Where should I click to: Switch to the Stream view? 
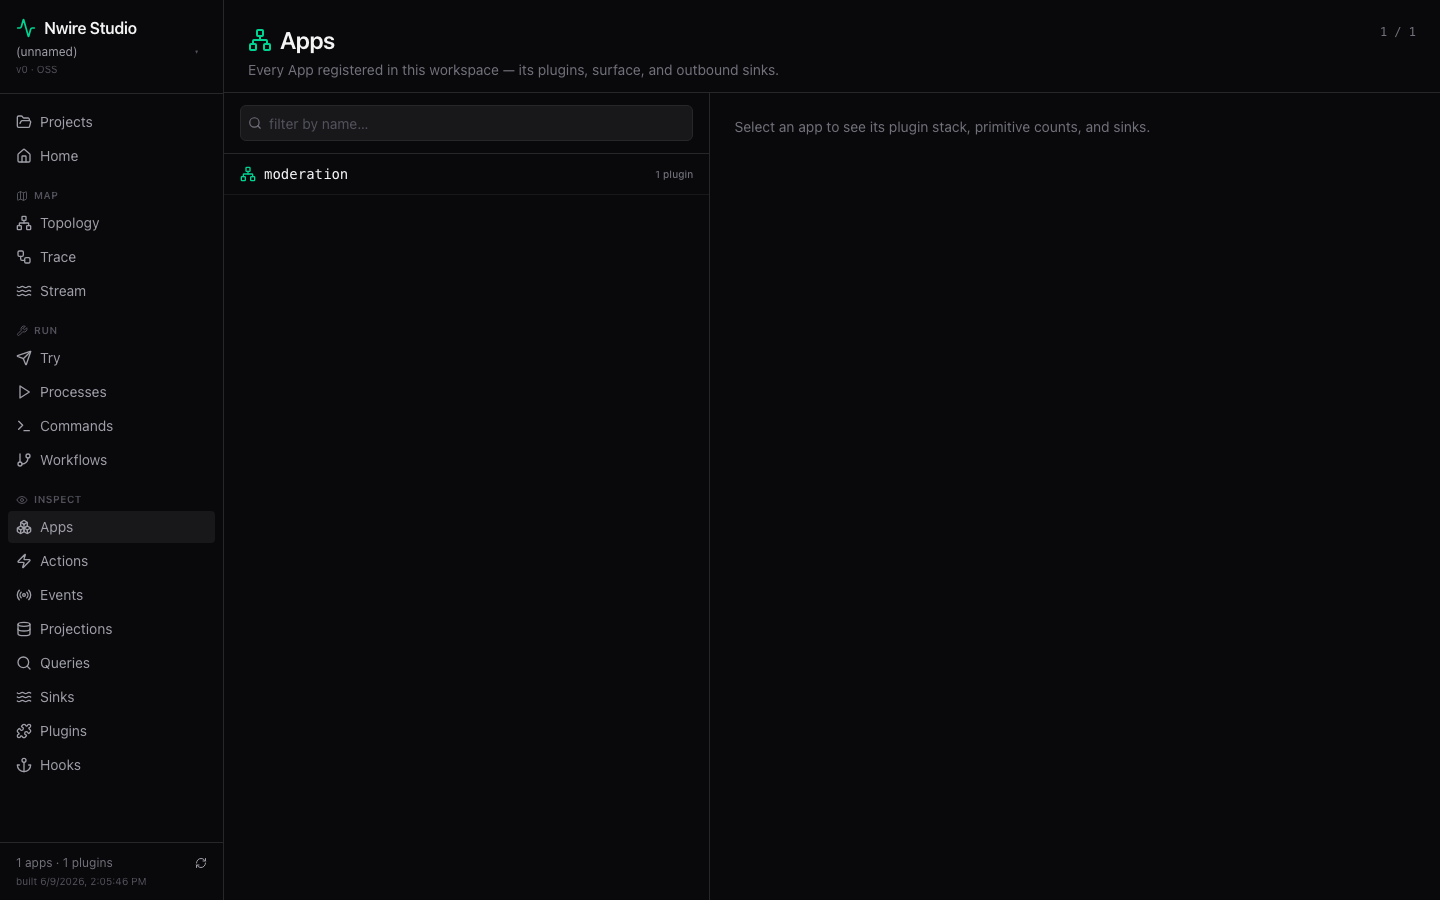tap(63, 291)
